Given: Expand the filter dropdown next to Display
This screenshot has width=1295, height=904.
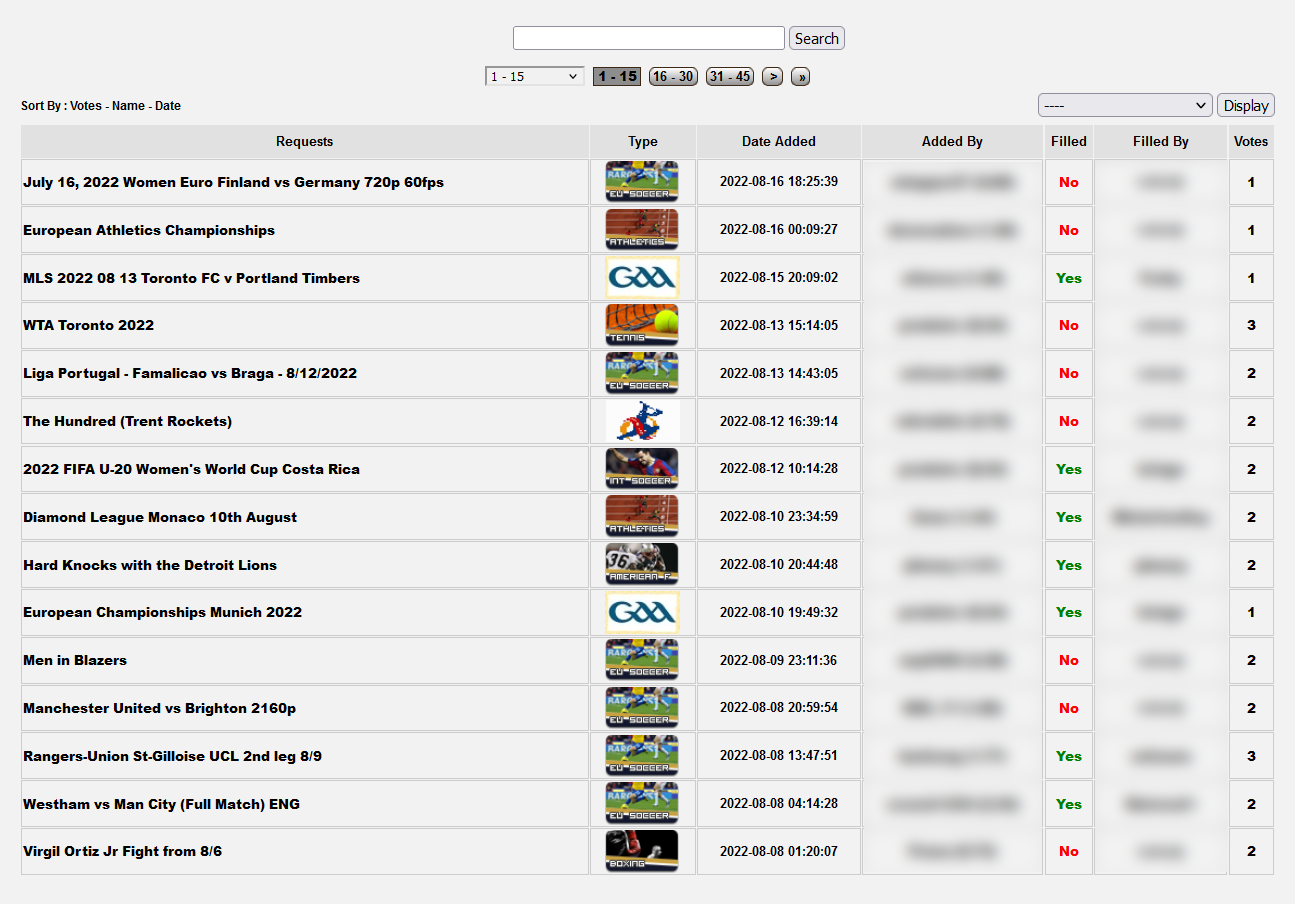Looking at the screenshot, I should pyautogui.click(x=1125, y=105).
